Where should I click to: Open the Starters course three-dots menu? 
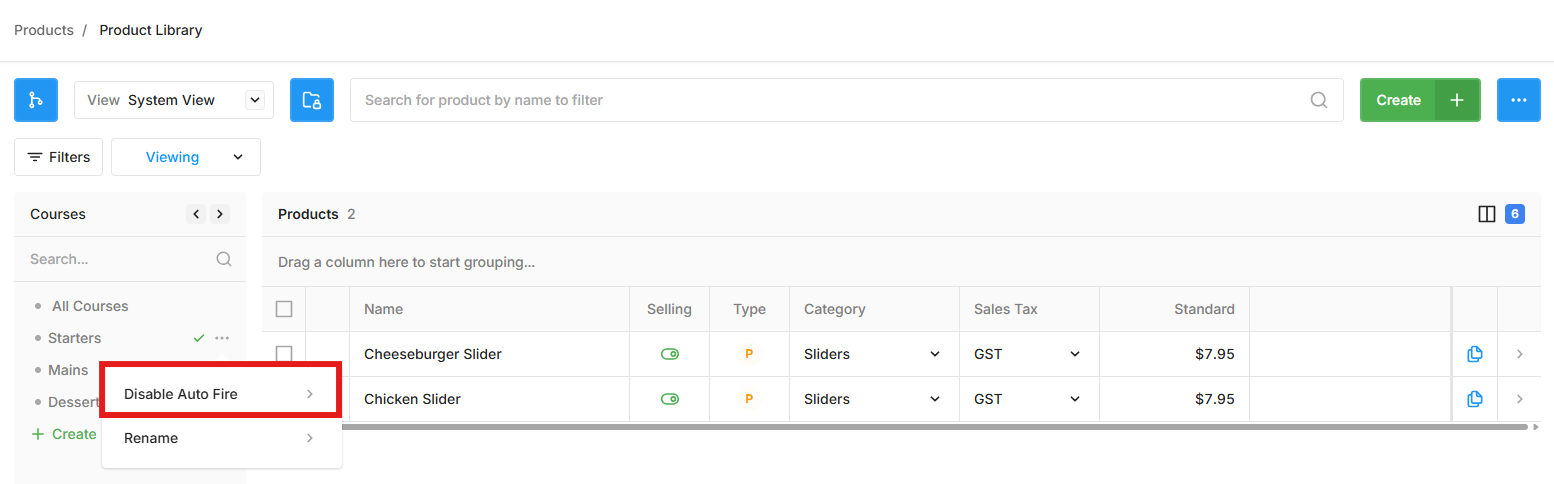pyautogui.click(x=222, y=338)
